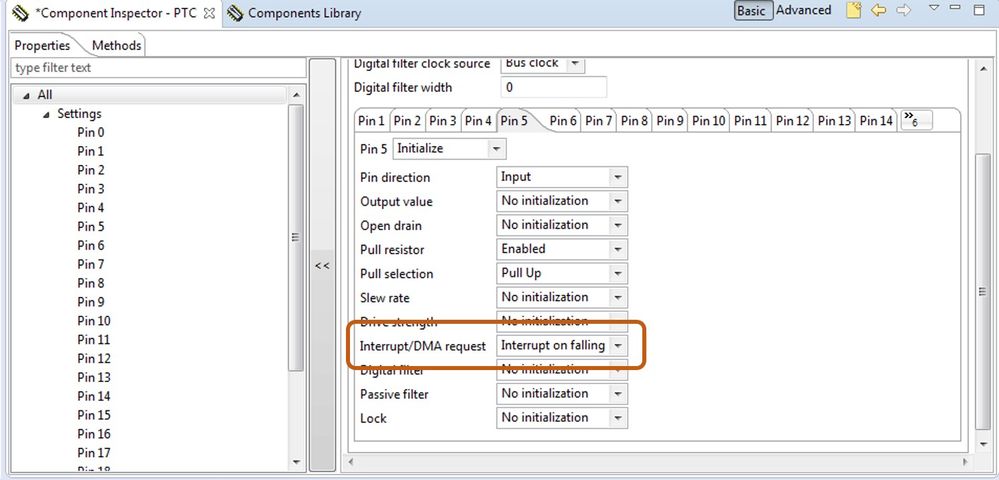Select Pin 15 in the settings tree
The width and height of the screenshot is (999, 480).
(94, 415)
